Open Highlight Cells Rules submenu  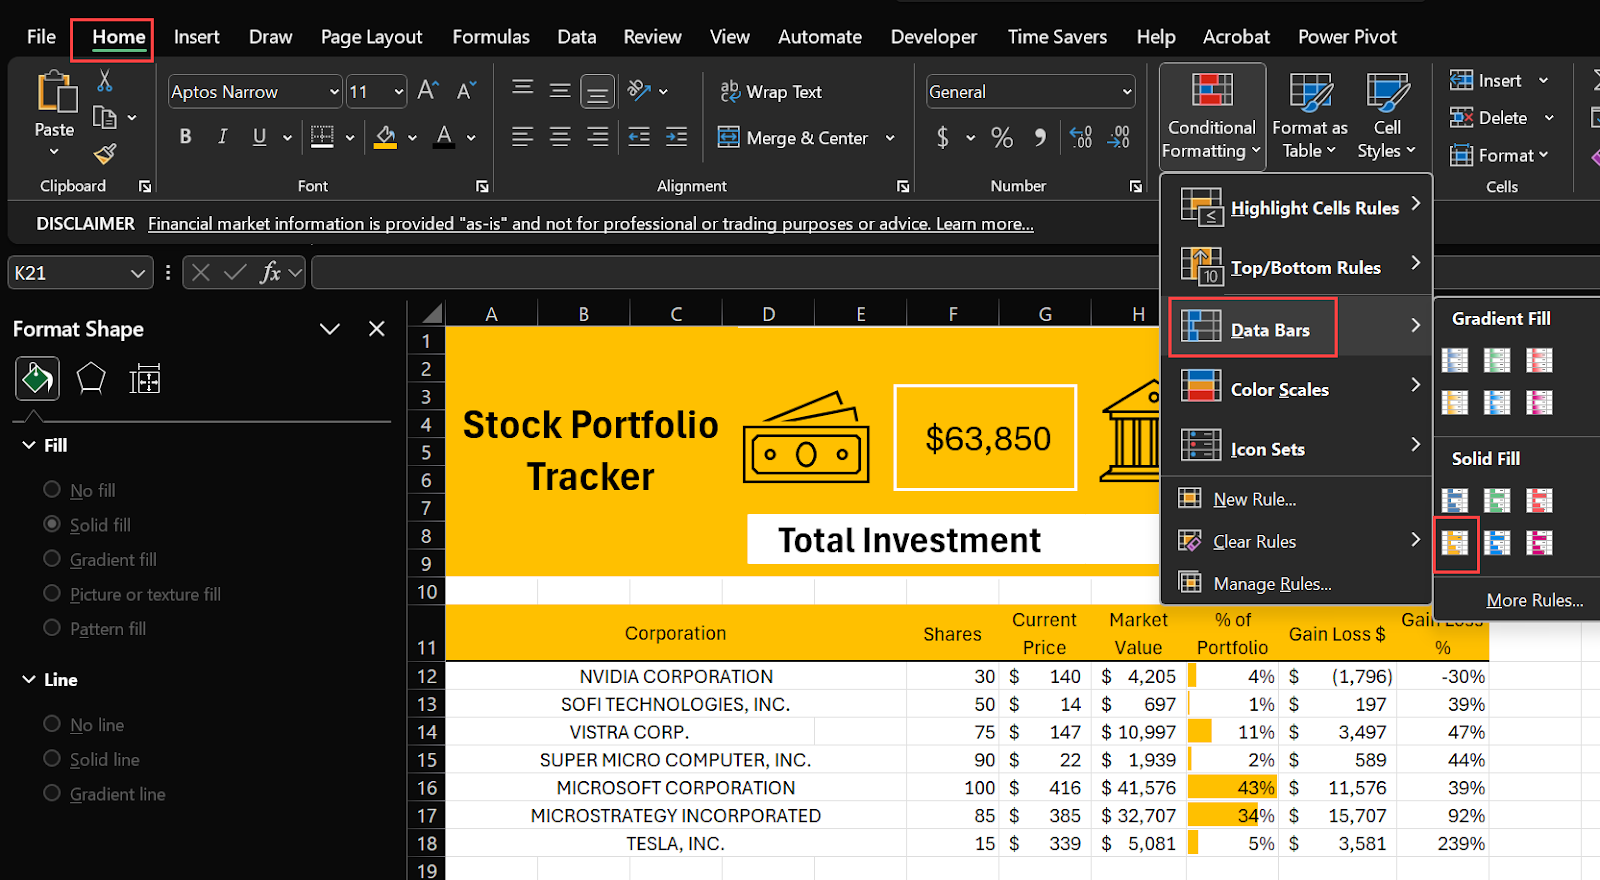point(1297,207)
